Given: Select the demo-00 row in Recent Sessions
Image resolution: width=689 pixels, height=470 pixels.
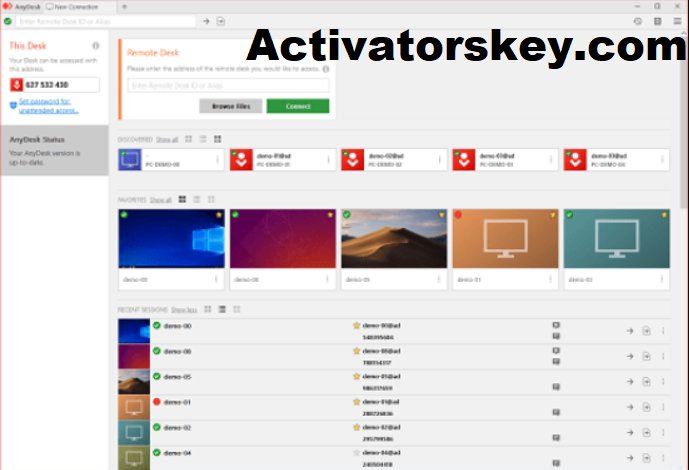Looking at the screenshot, I should (394, 331).
